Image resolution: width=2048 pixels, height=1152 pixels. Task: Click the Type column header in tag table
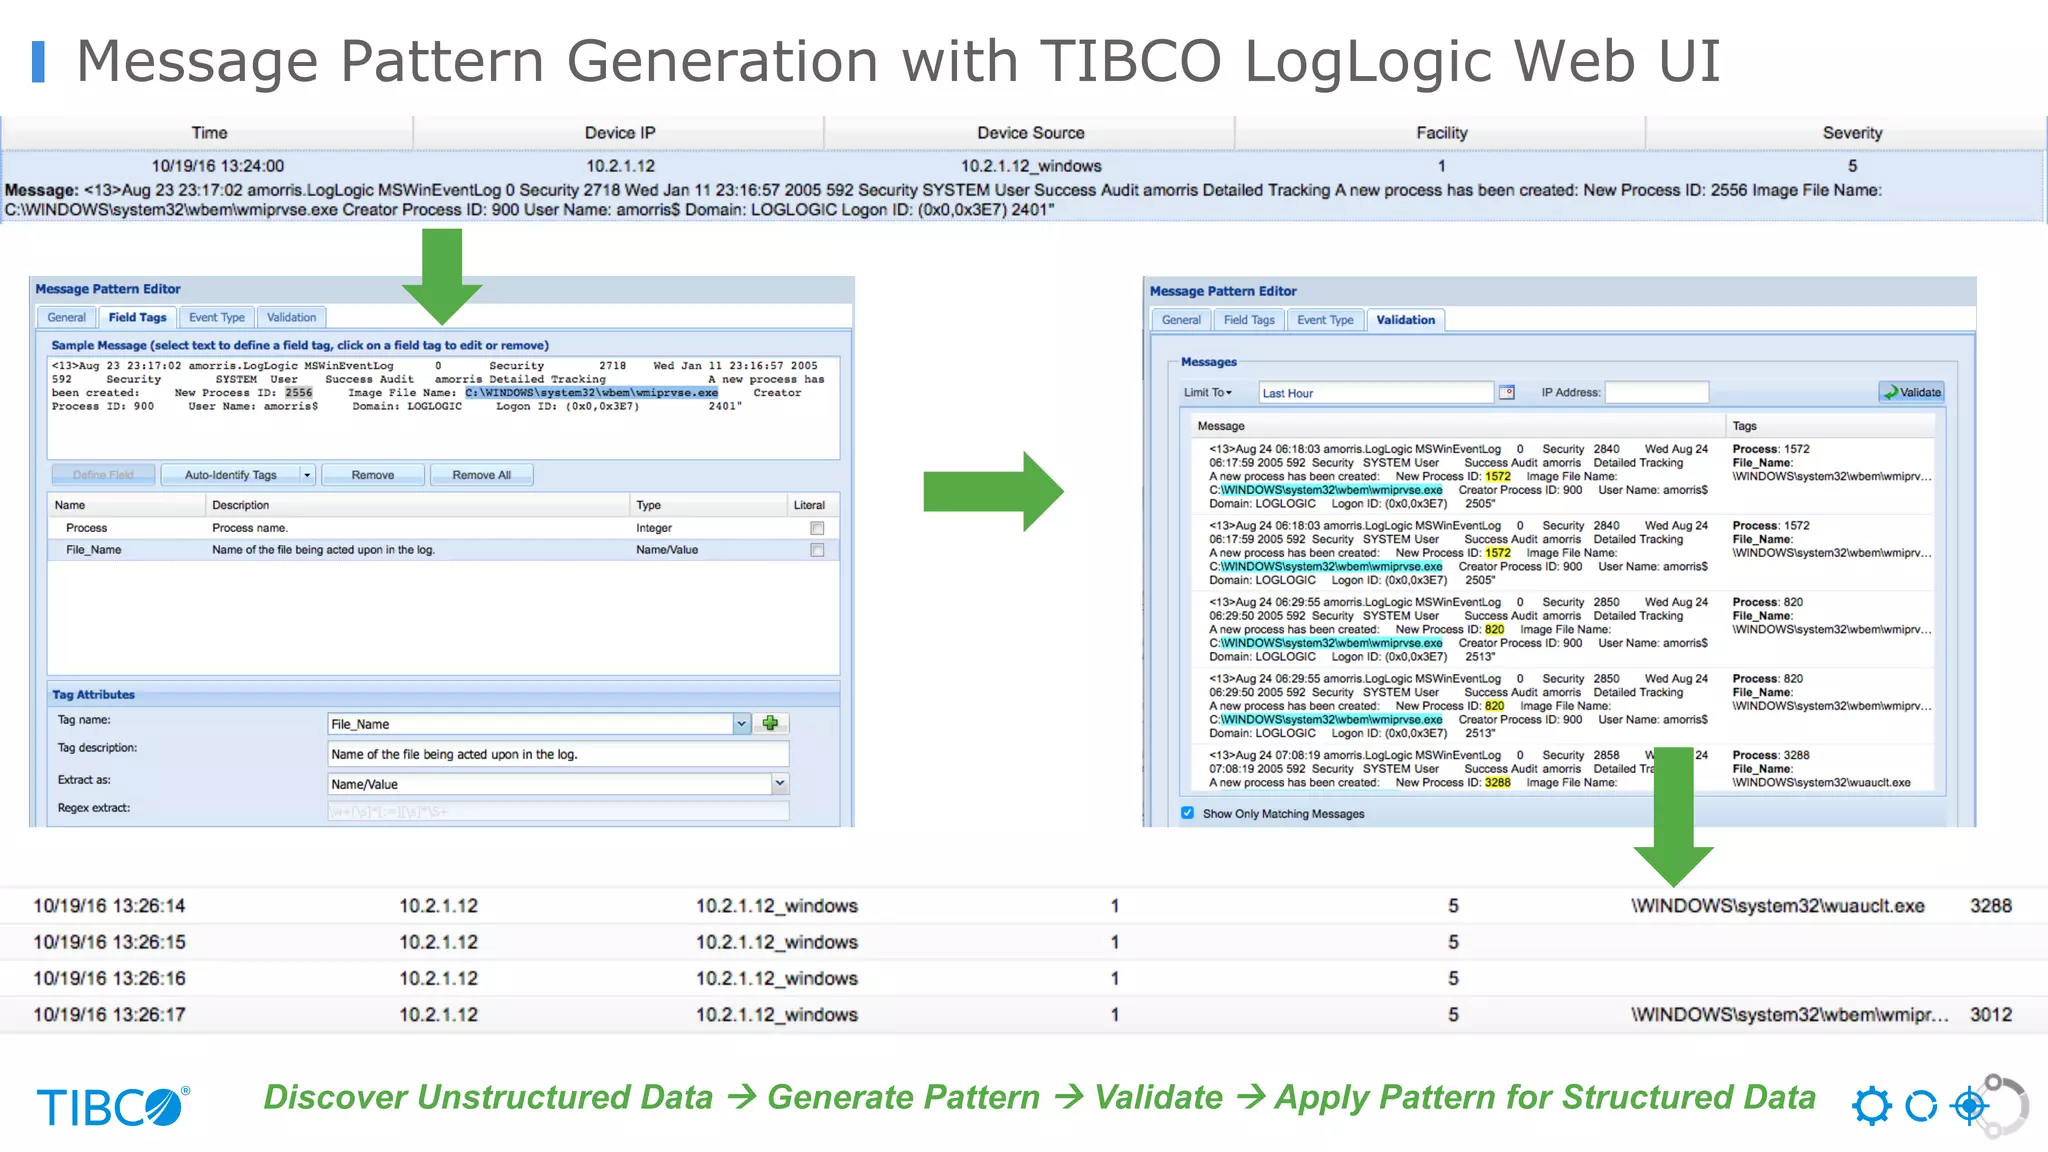(x=708, y=505)
